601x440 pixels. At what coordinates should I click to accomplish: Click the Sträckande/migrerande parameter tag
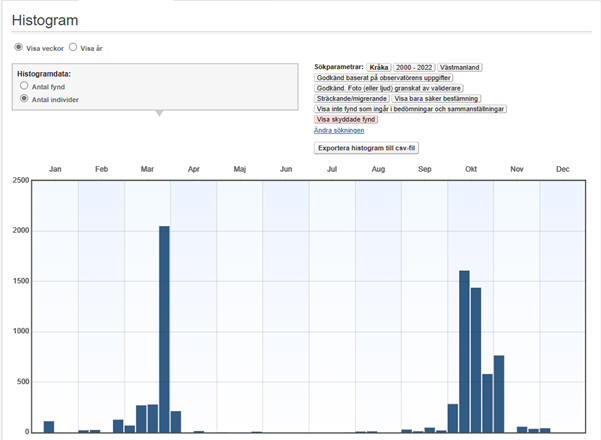point(352,99)
